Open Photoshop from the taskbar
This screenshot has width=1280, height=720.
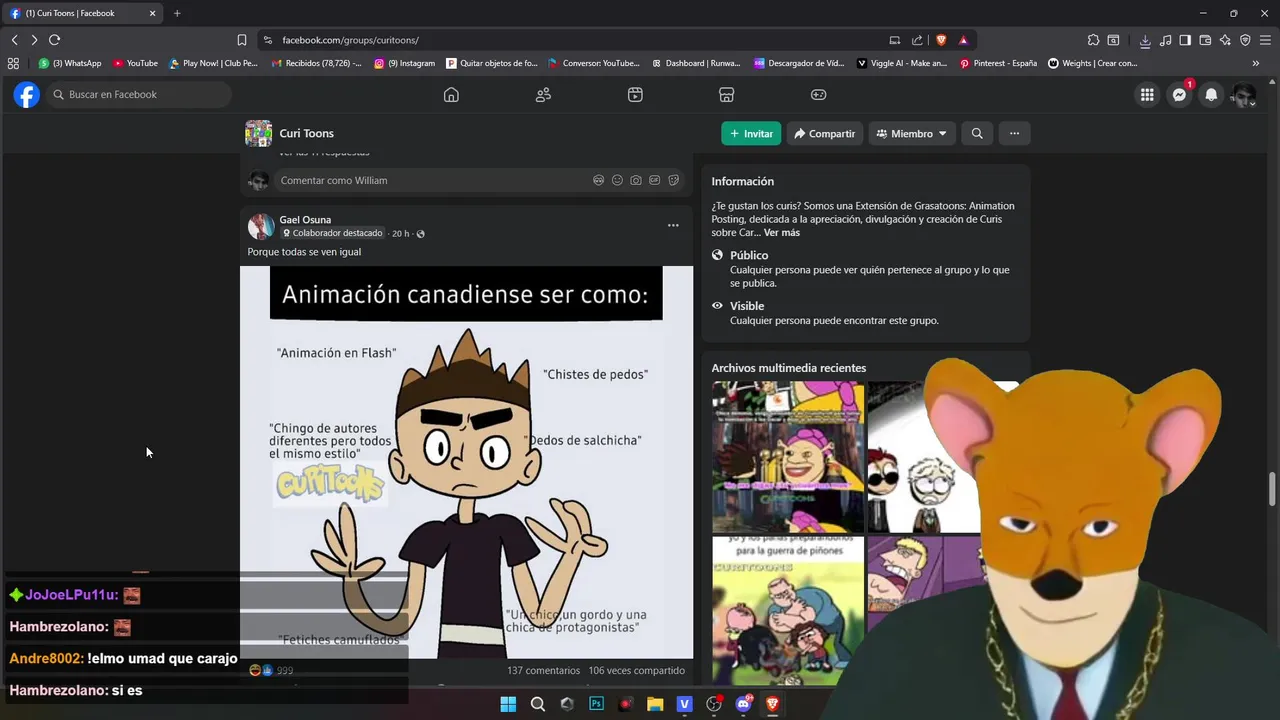596,704
